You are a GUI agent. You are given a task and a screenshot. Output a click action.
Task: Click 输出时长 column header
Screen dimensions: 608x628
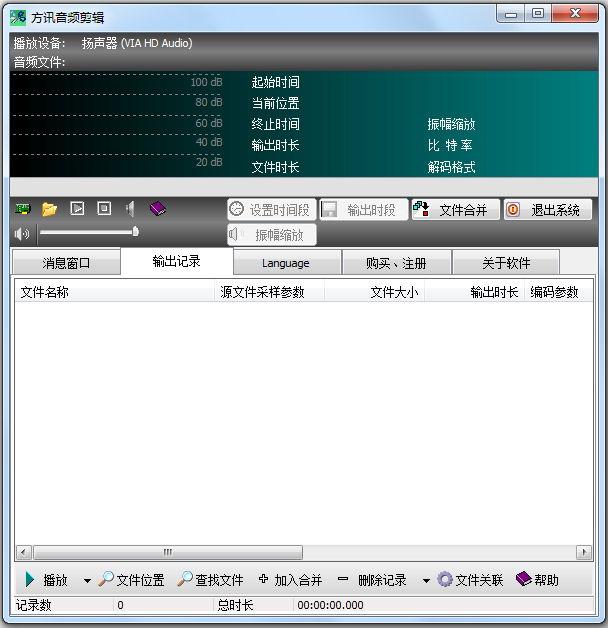click(475, 292)
